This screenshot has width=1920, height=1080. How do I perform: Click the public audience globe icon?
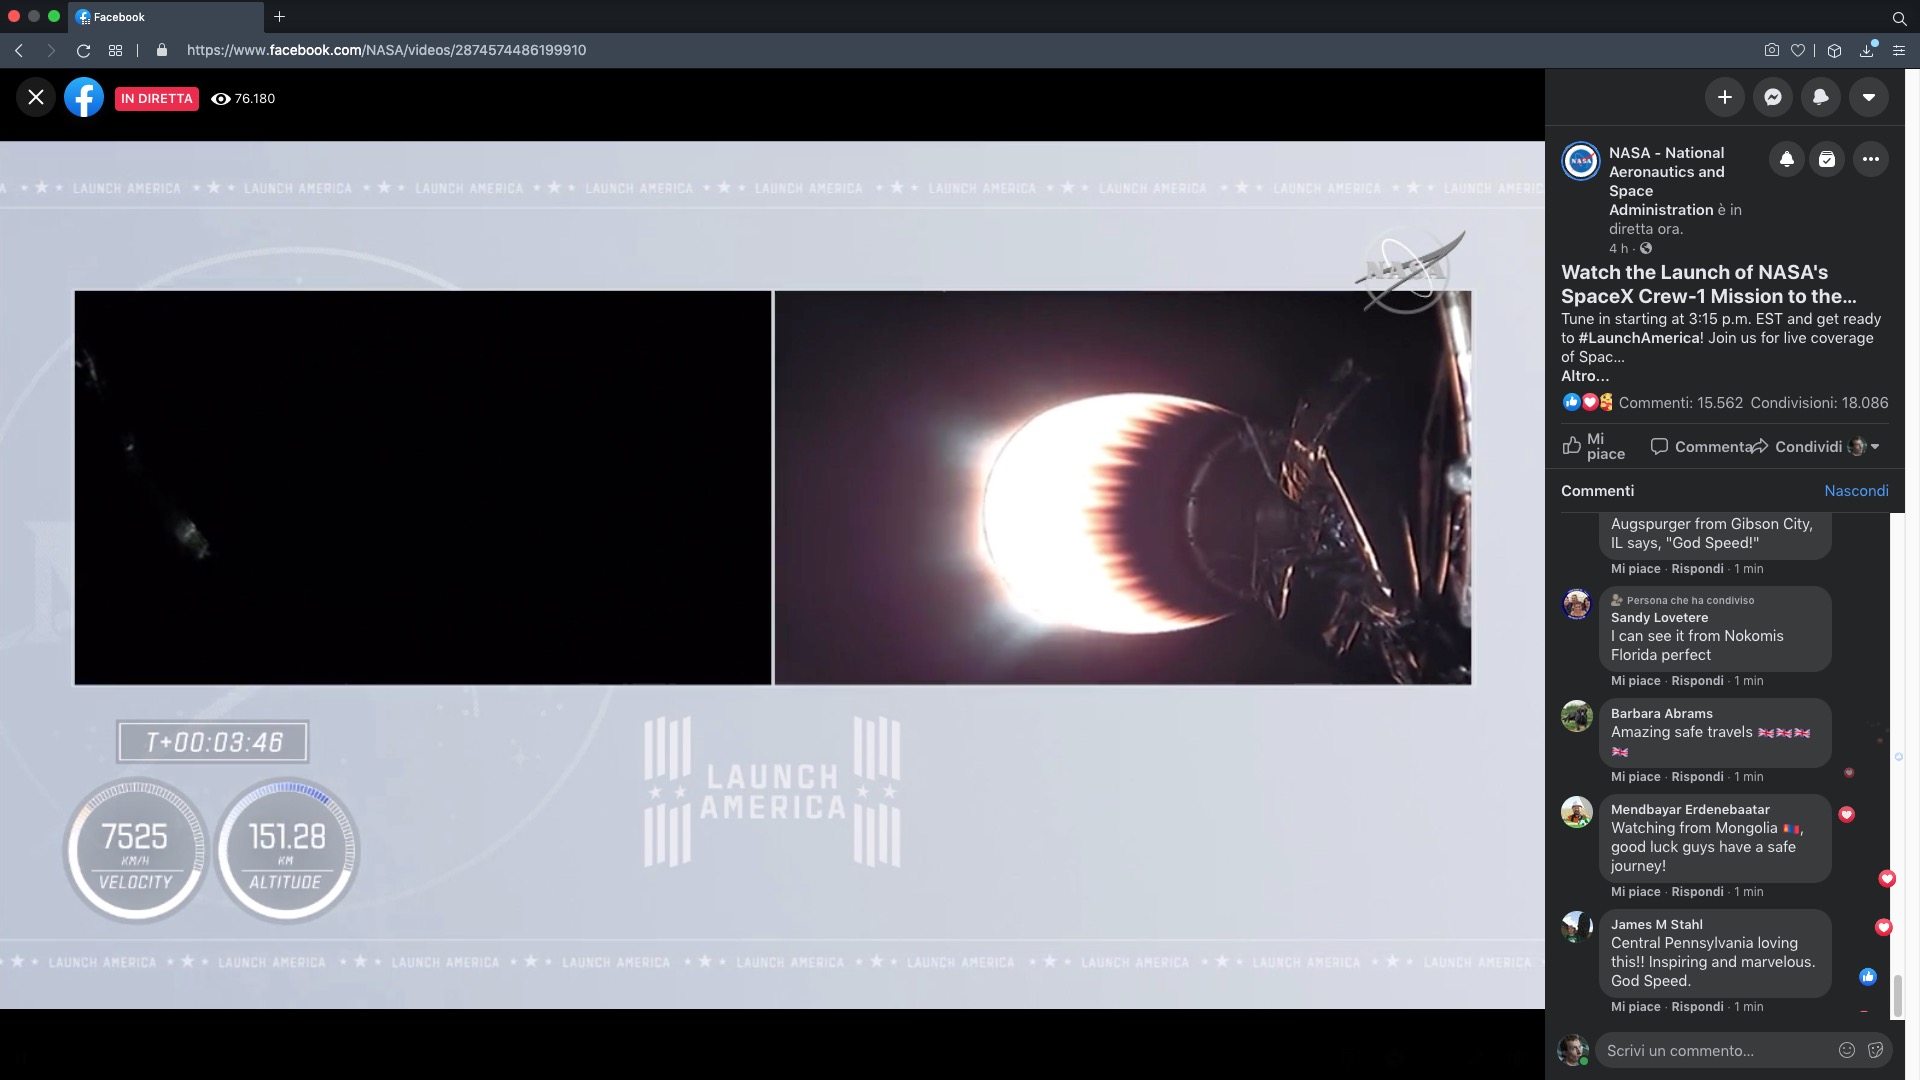tap(1646, 248)
